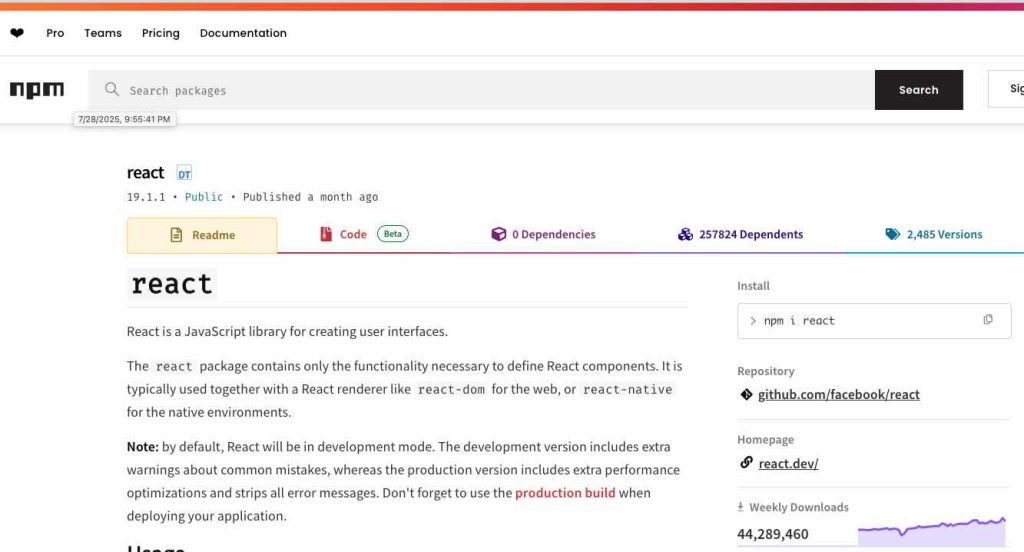Click the timestamp tooltip 7/28/2025, 9:55:41 PM
The image size is (1024, 552).
[124, 119]
